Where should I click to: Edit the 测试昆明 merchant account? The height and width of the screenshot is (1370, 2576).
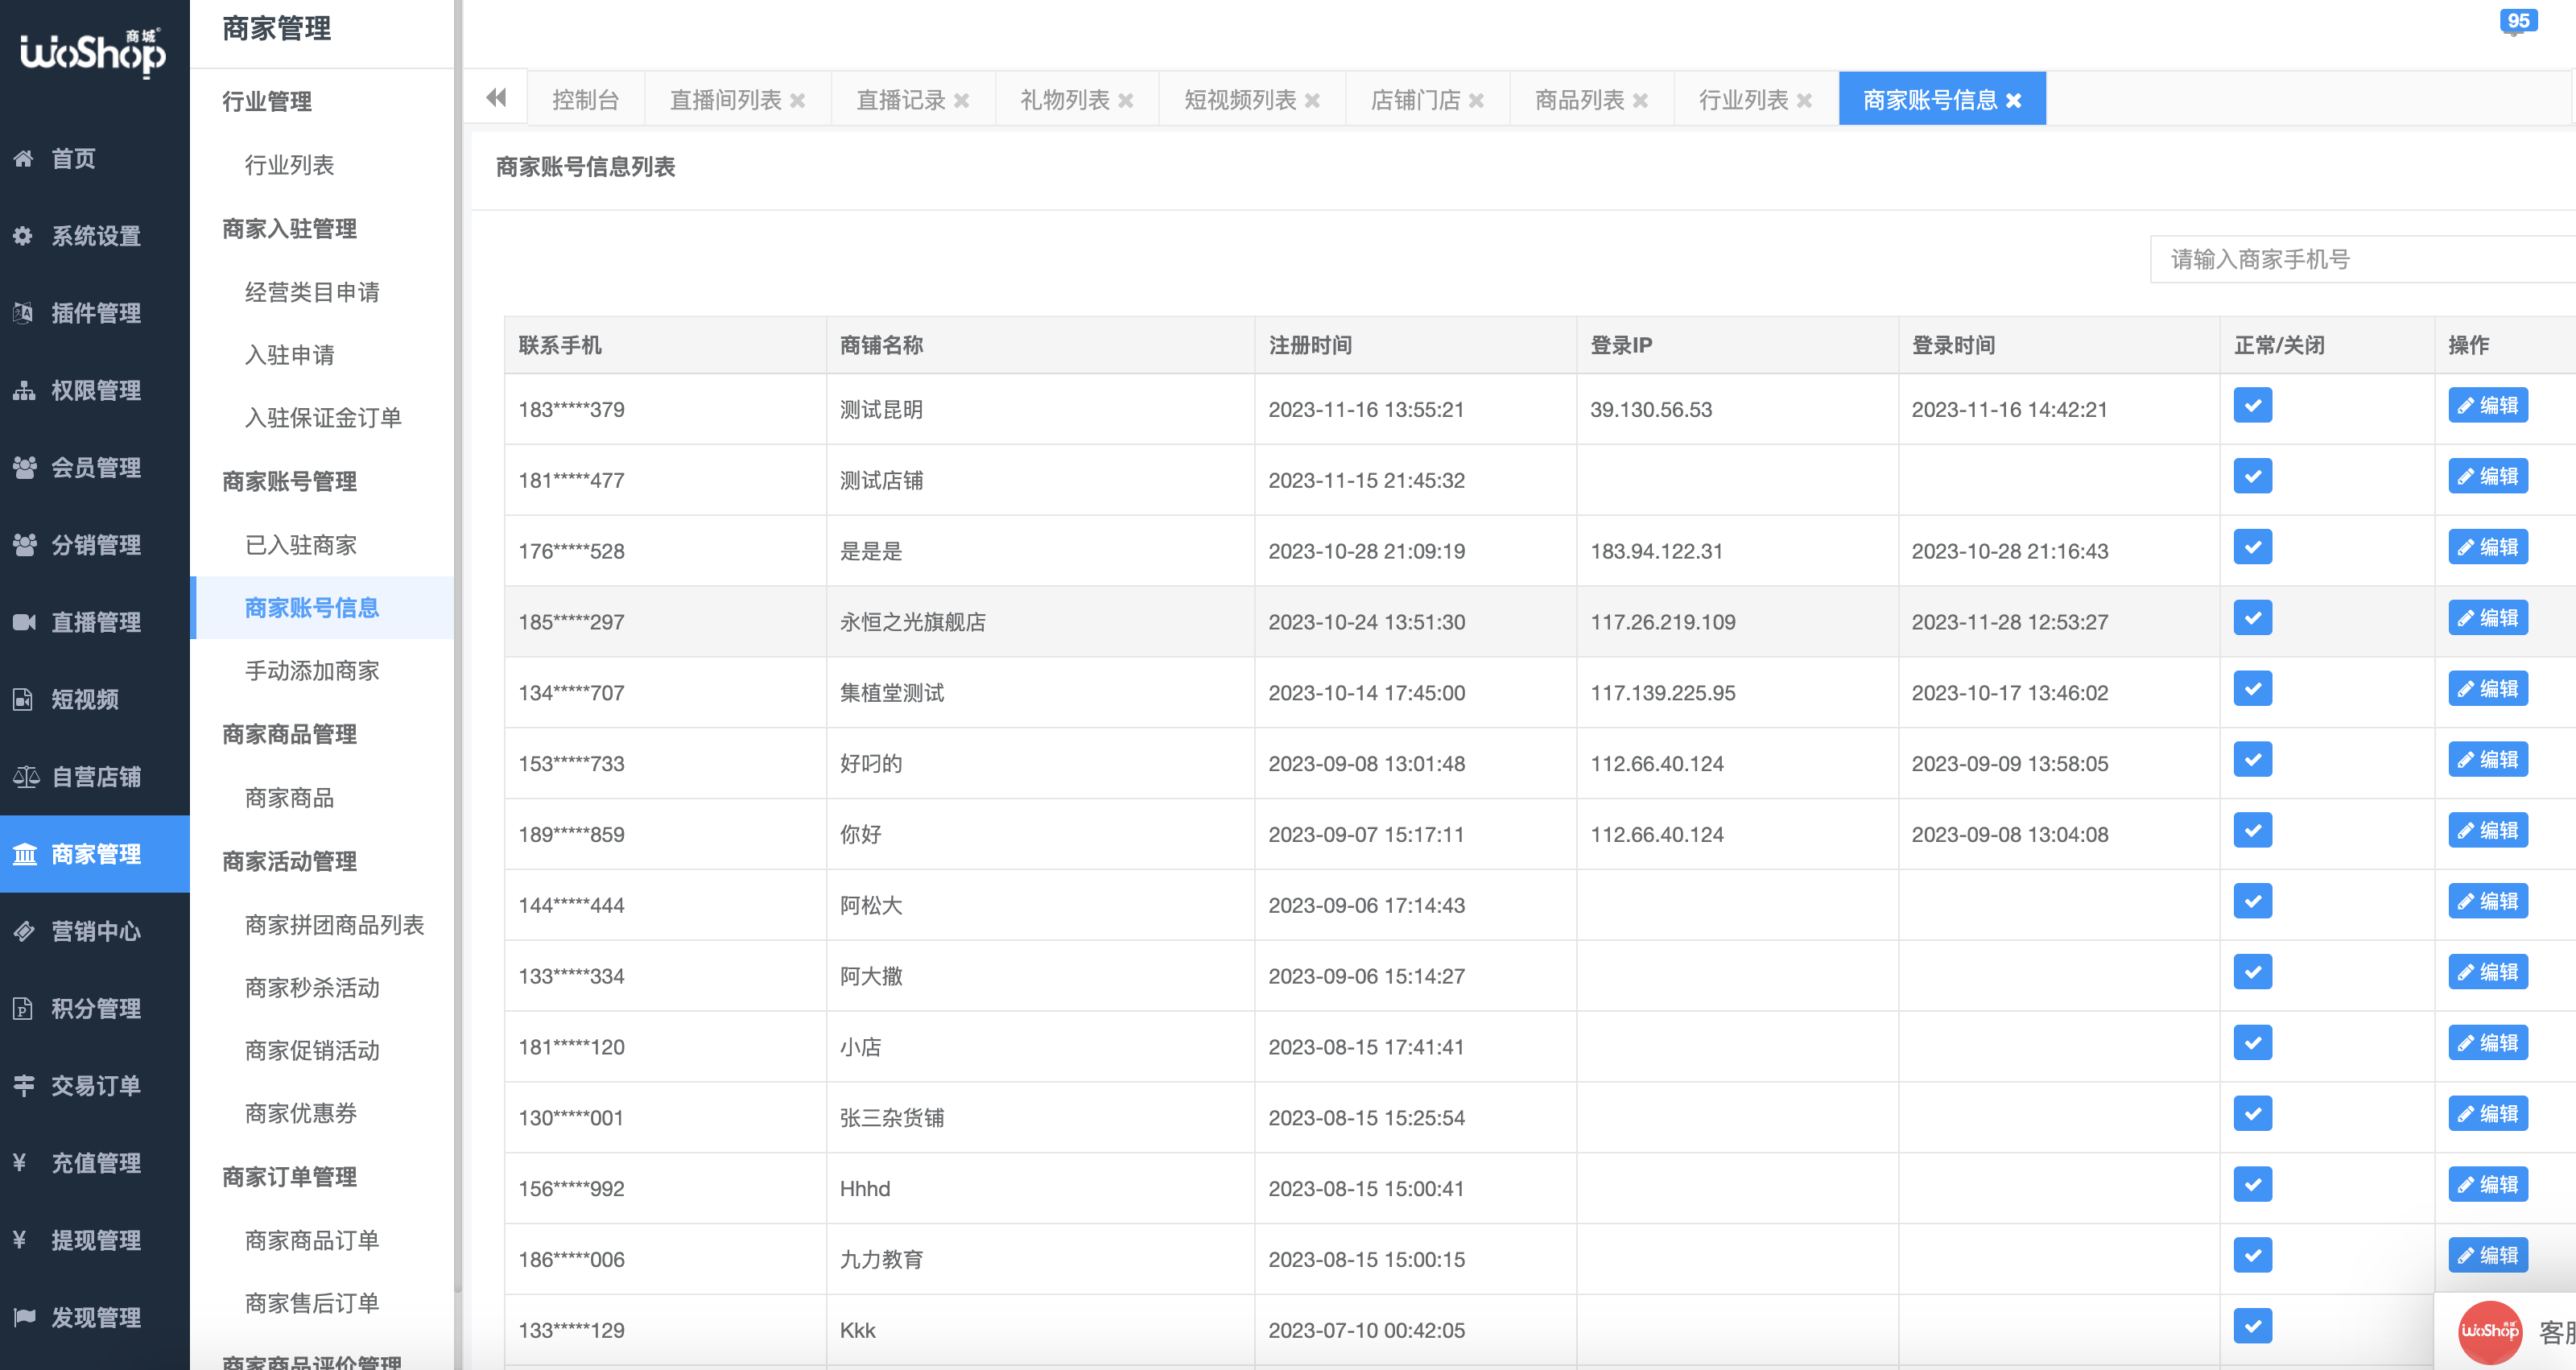(x=2489, y=405)
